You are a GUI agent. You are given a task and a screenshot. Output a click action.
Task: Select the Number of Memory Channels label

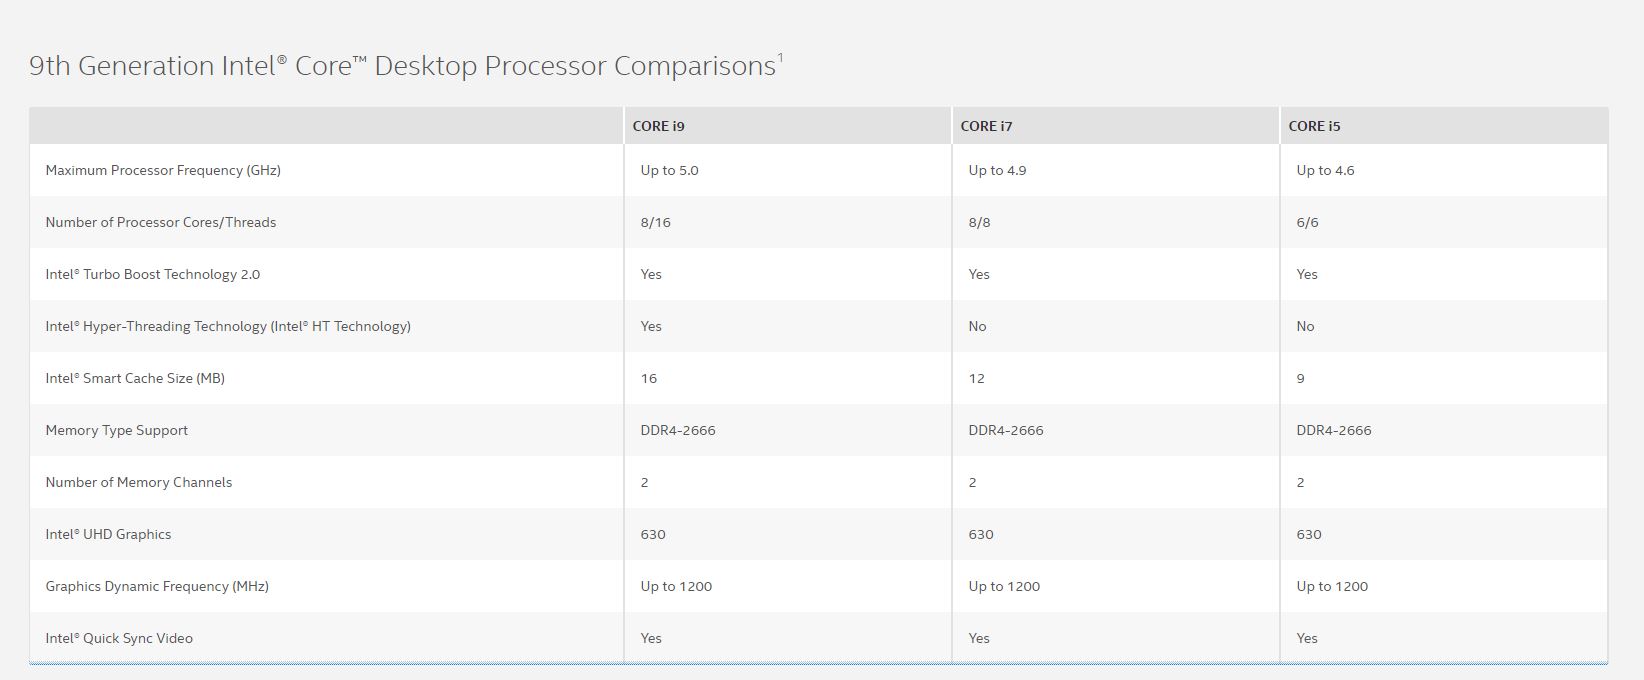139,482
